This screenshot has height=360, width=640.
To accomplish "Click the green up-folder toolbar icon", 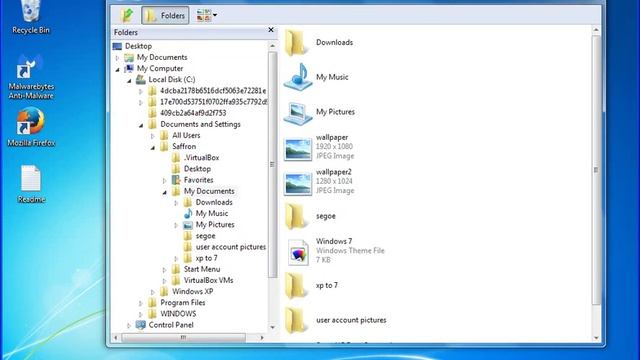I will (x=127, y=16).
